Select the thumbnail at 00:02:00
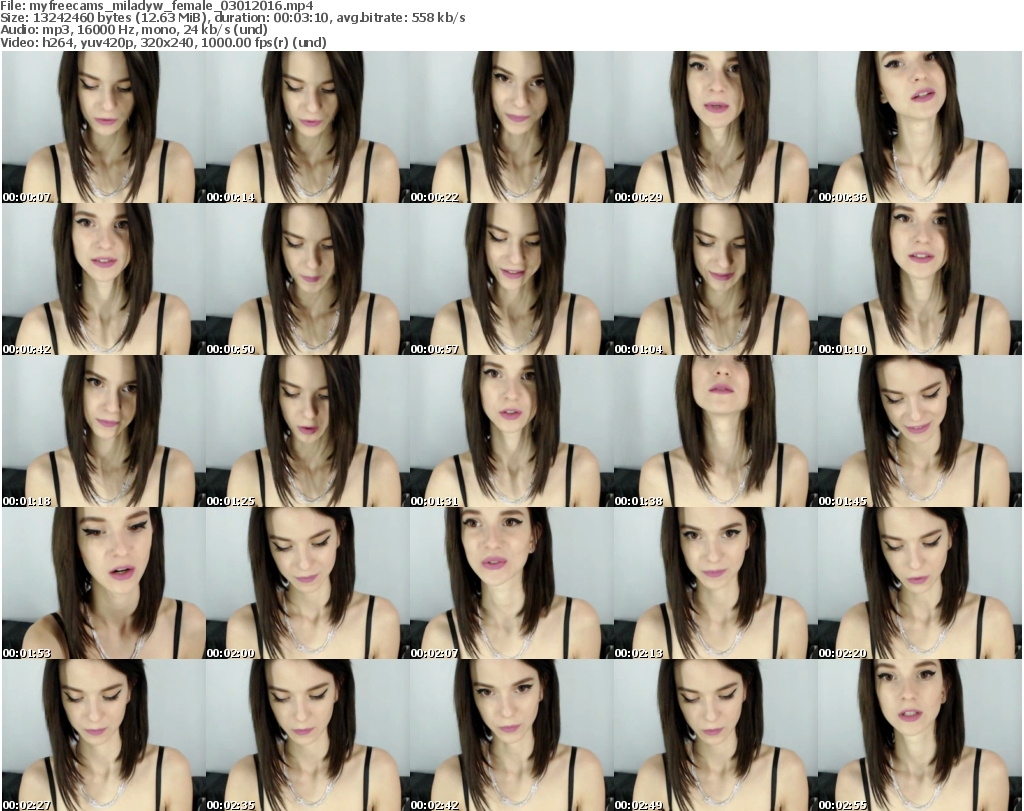Image resolution: width=1024 pixels, height=811 pixels. tap(308, 583)
